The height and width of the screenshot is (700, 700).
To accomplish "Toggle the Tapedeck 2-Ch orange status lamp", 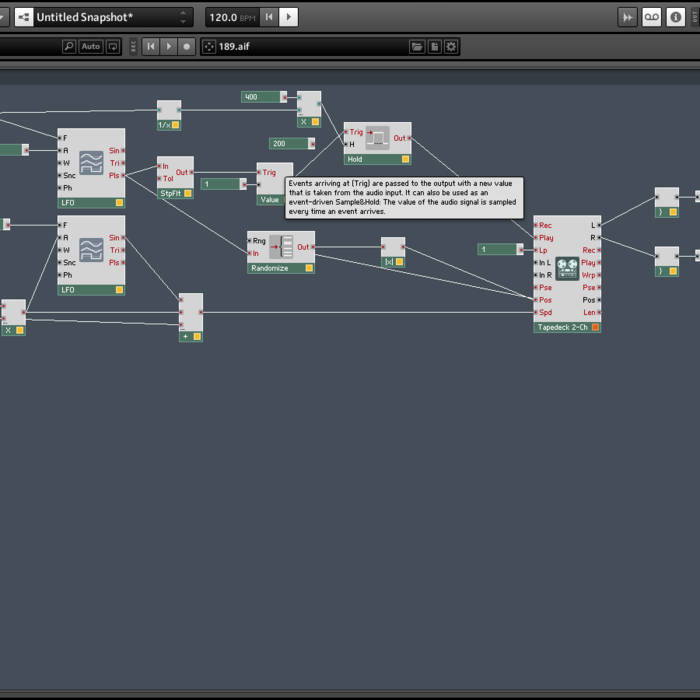I will [x=594, y=327].
